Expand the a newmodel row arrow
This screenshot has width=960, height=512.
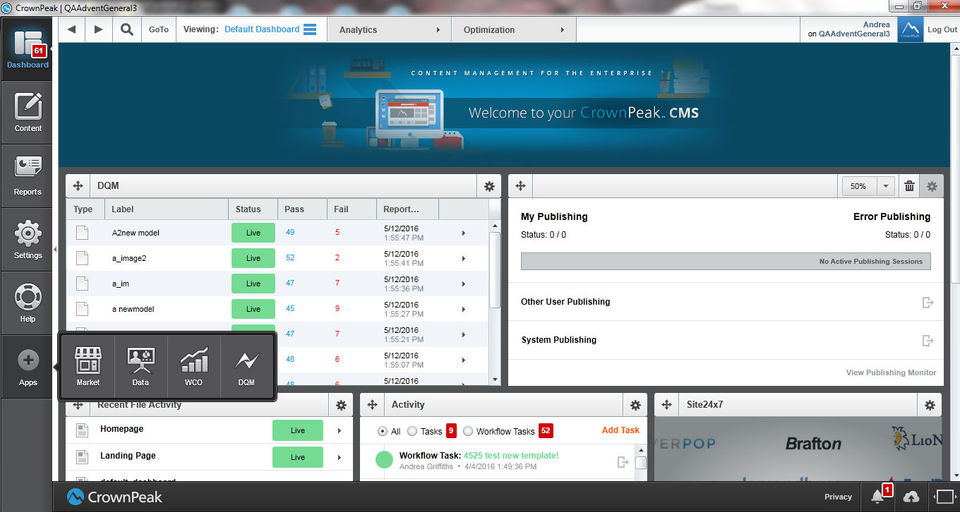[x=463, y=309]
